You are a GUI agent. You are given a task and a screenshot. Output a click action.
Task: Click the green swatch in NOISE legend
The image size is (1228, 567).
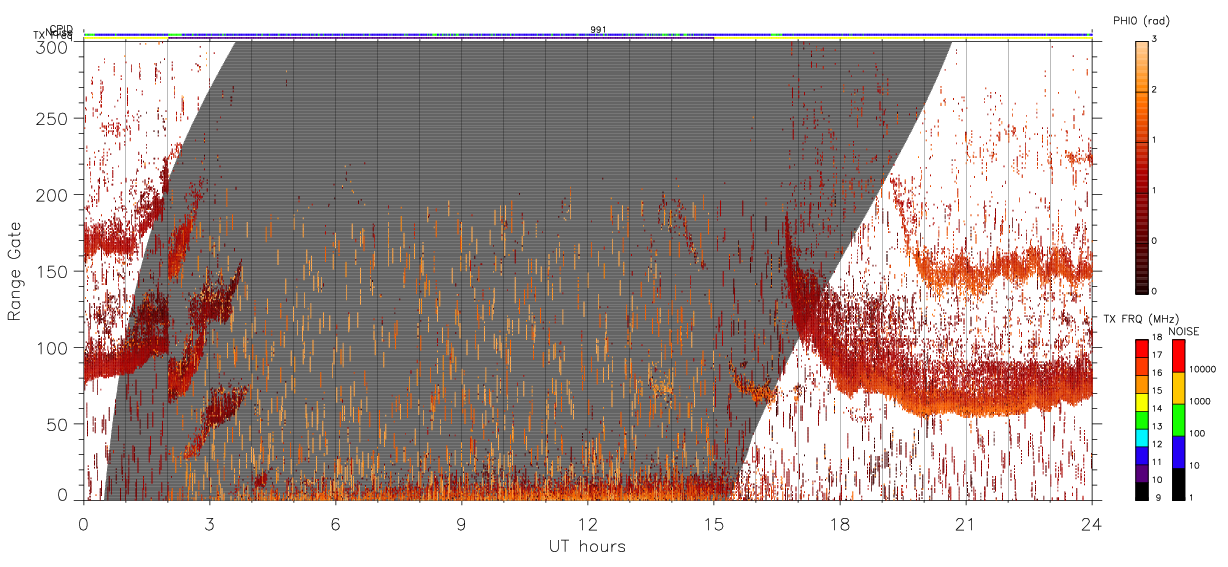[1179, 420]
